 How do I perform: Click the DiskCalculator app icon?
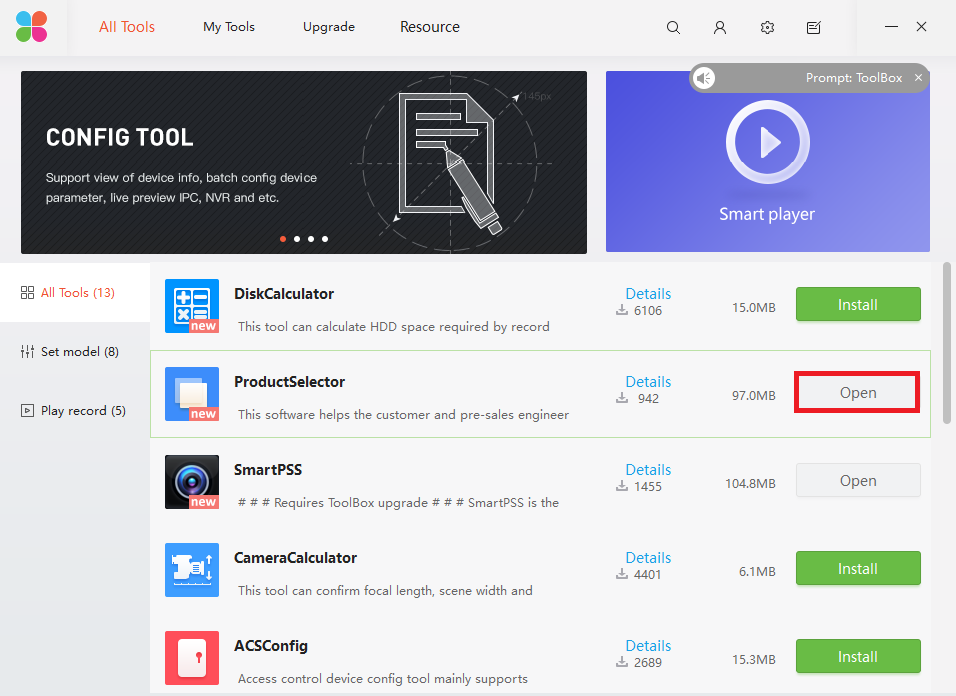pos(192,306)
